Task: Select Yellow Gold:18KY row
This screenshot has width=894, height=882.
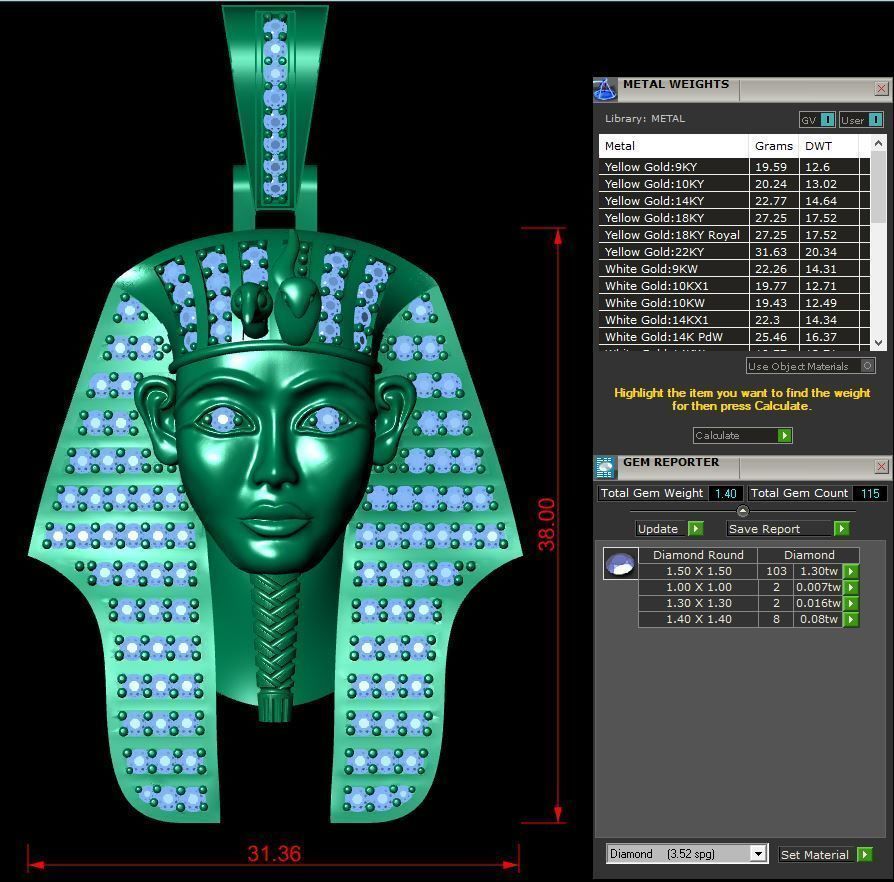Action: click(734, 218)
